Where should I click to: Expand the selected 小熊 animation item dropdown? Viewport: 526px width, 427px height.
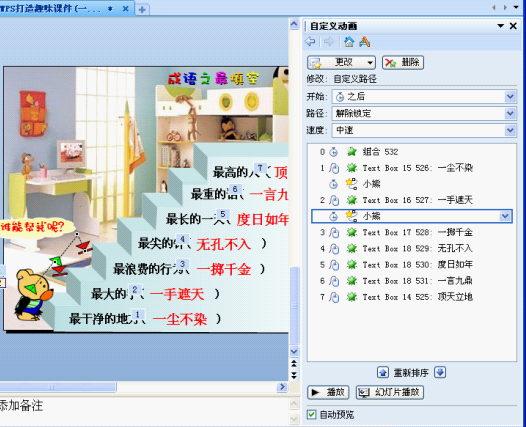pos(505,216)
